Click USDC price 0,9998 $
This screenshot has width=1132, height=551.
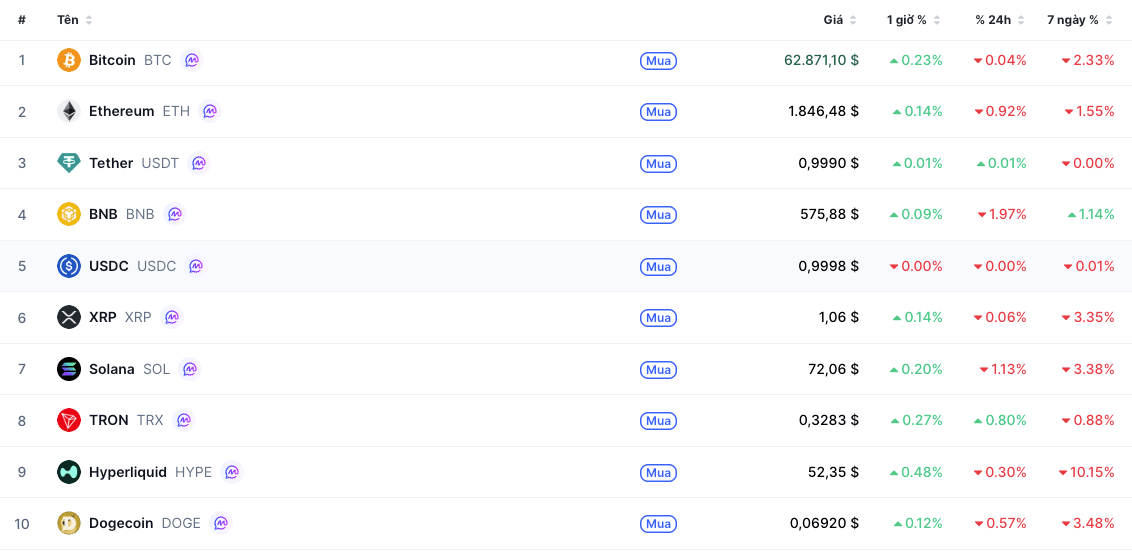click(829, 266)
